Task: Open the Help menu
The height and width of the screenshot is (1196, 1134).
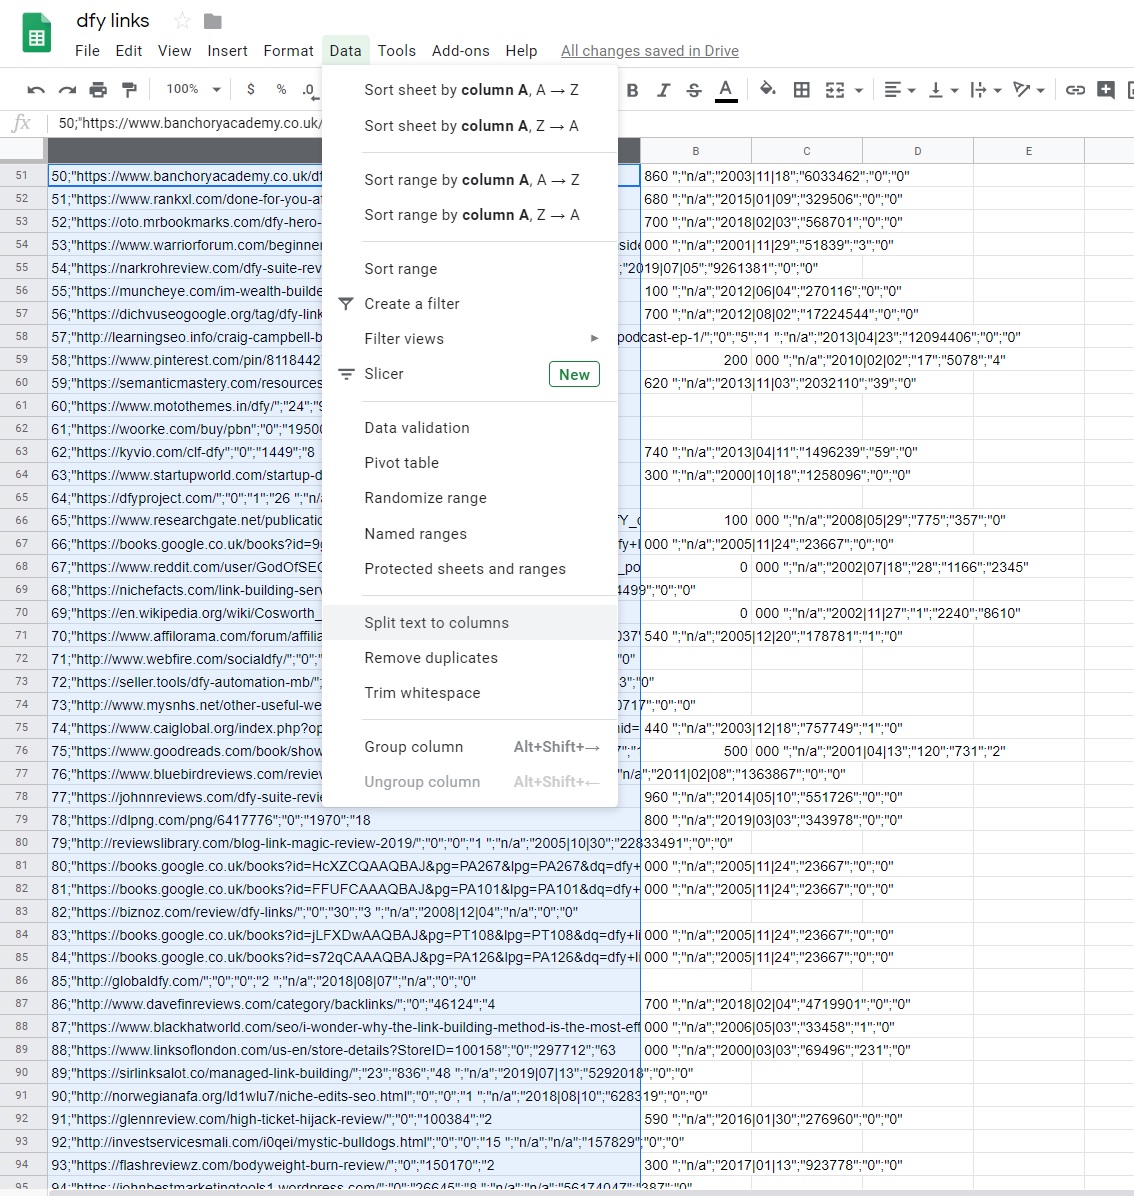Action: pos(522,50)
